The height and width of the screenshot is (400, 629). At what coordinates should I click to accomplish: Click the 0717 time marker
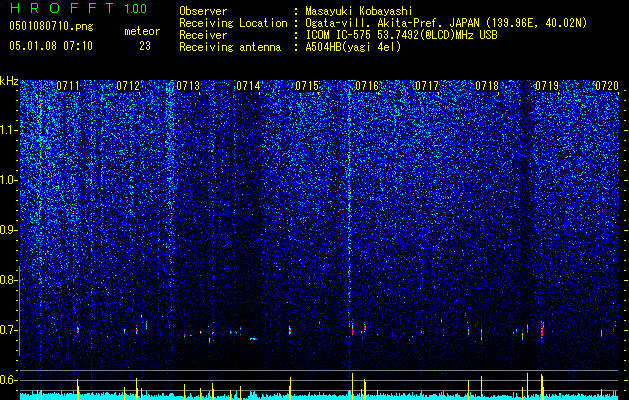[x=427, y=86]
